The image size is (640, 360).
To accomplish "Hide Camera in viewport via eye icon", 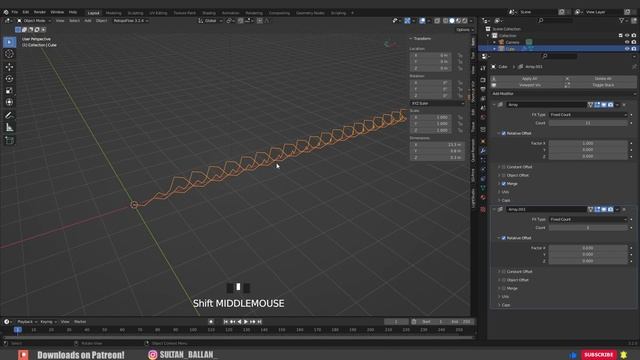I will (x=627, y=42).
